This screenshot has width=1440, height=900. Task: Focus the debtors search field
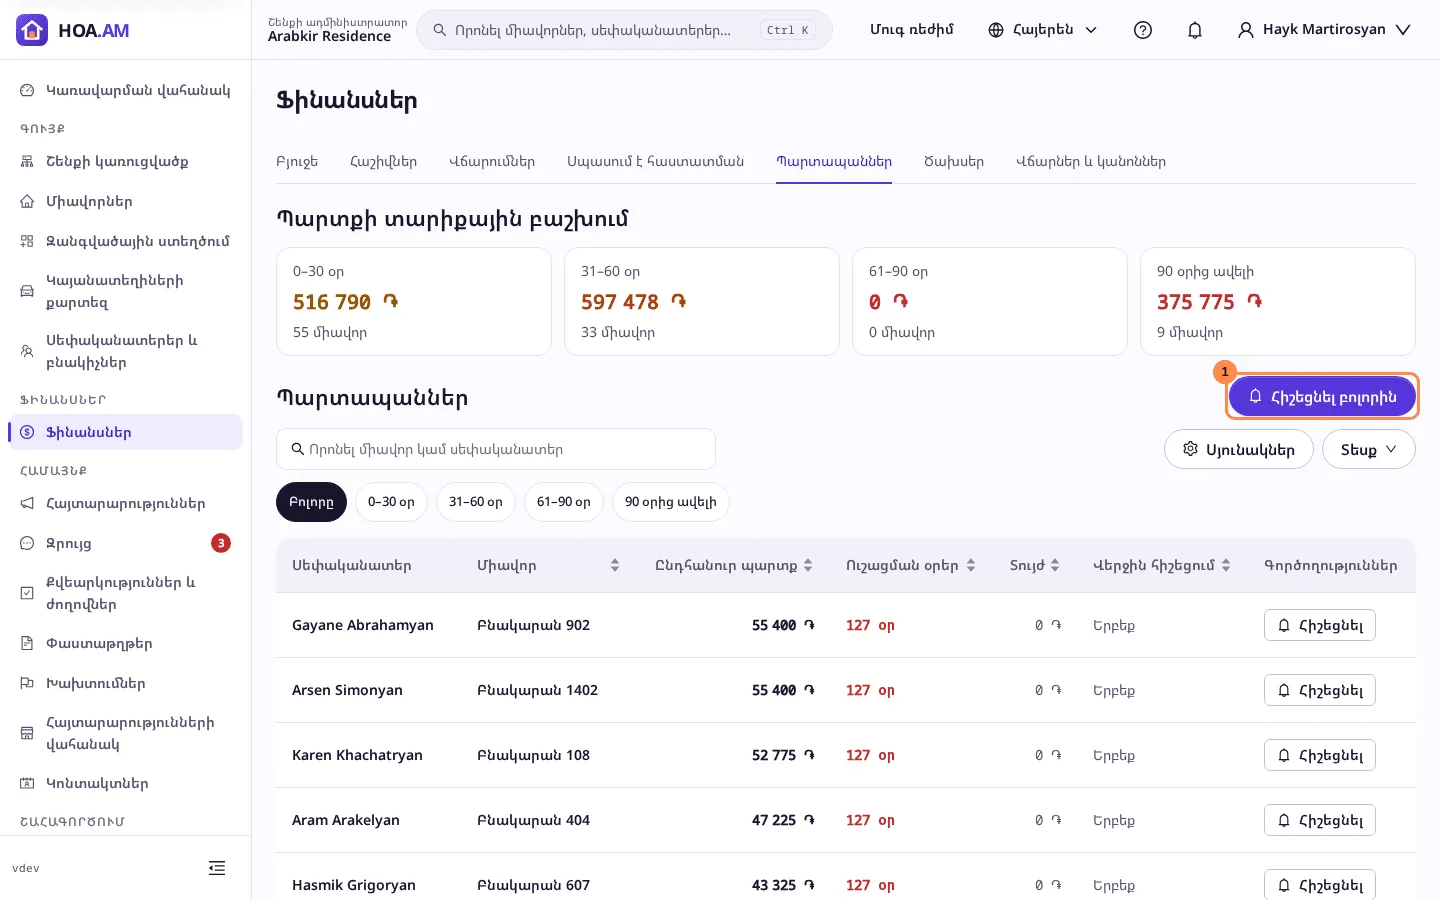tap(496, 449)
